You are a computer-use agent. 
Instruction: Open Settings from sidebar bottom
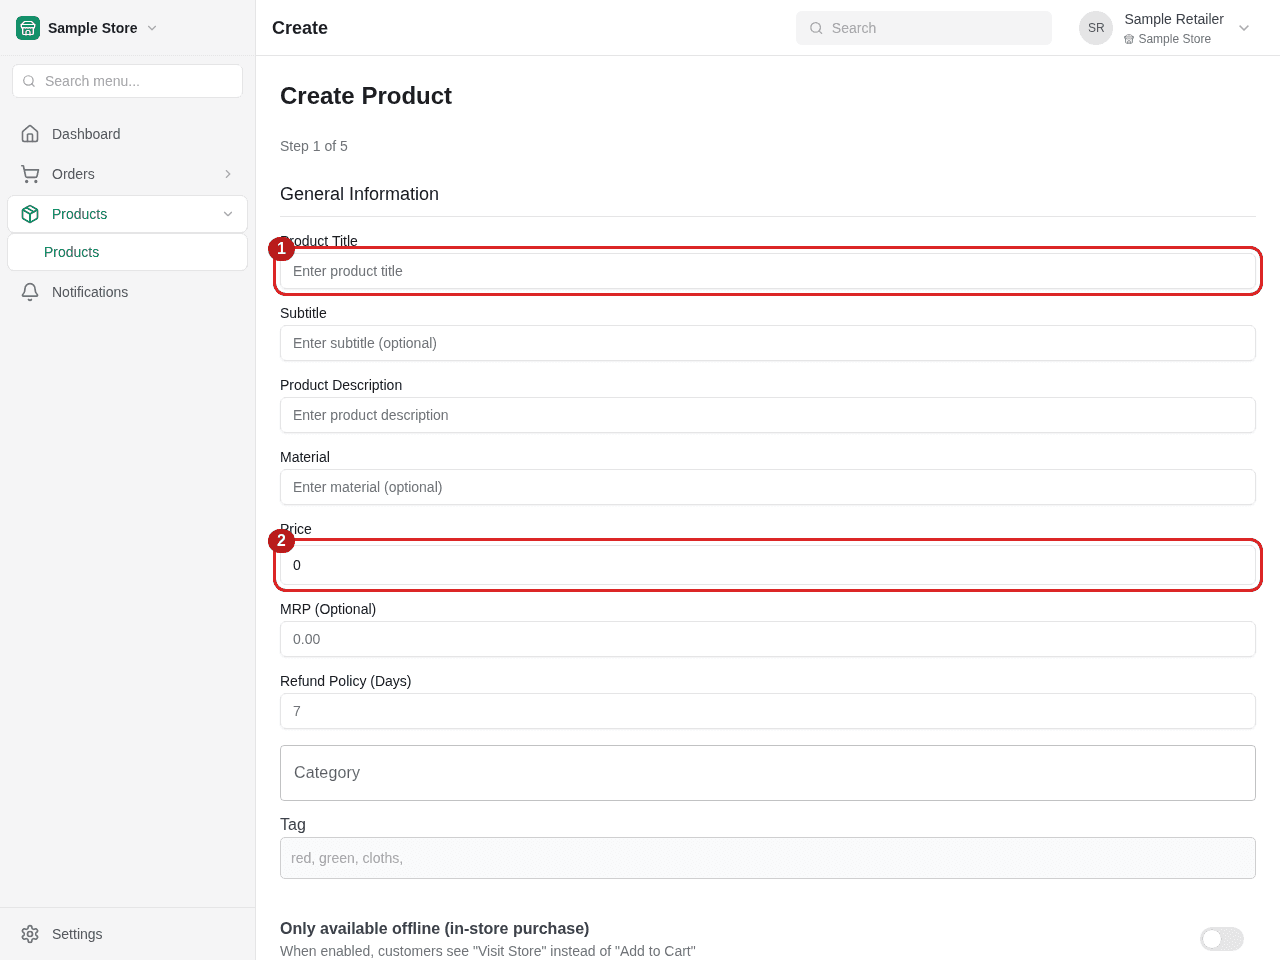click(127, 934)
